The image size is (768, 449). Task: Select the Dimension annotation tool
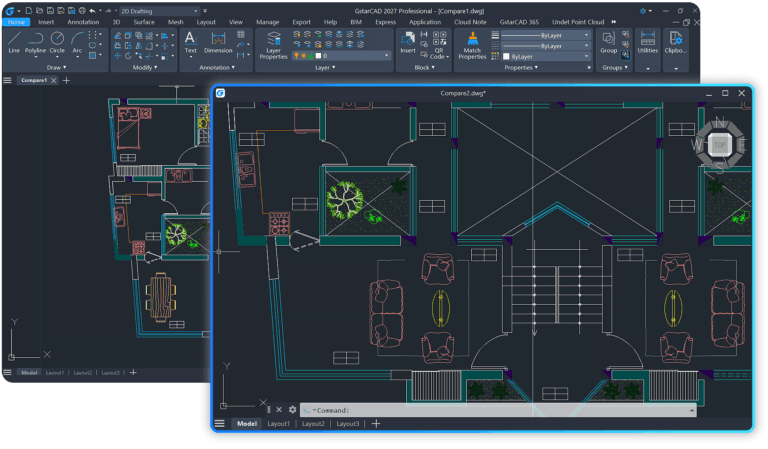coord(218,42)
